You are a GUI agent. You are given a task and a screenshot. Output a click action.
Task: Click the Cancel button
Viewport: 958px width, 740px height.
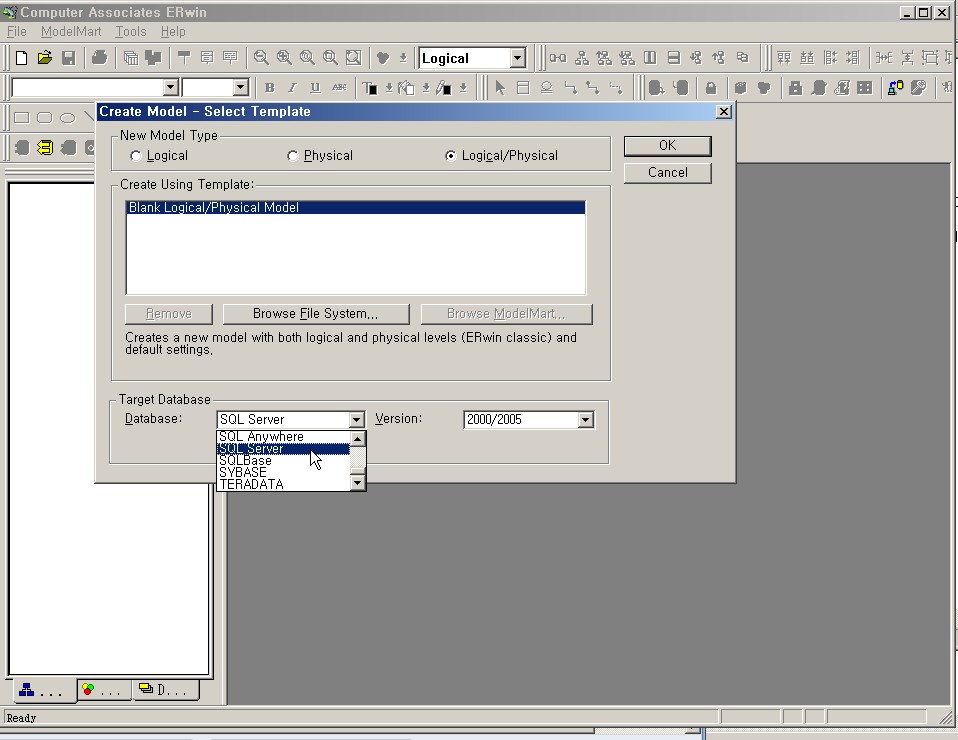tap(667, 173)
